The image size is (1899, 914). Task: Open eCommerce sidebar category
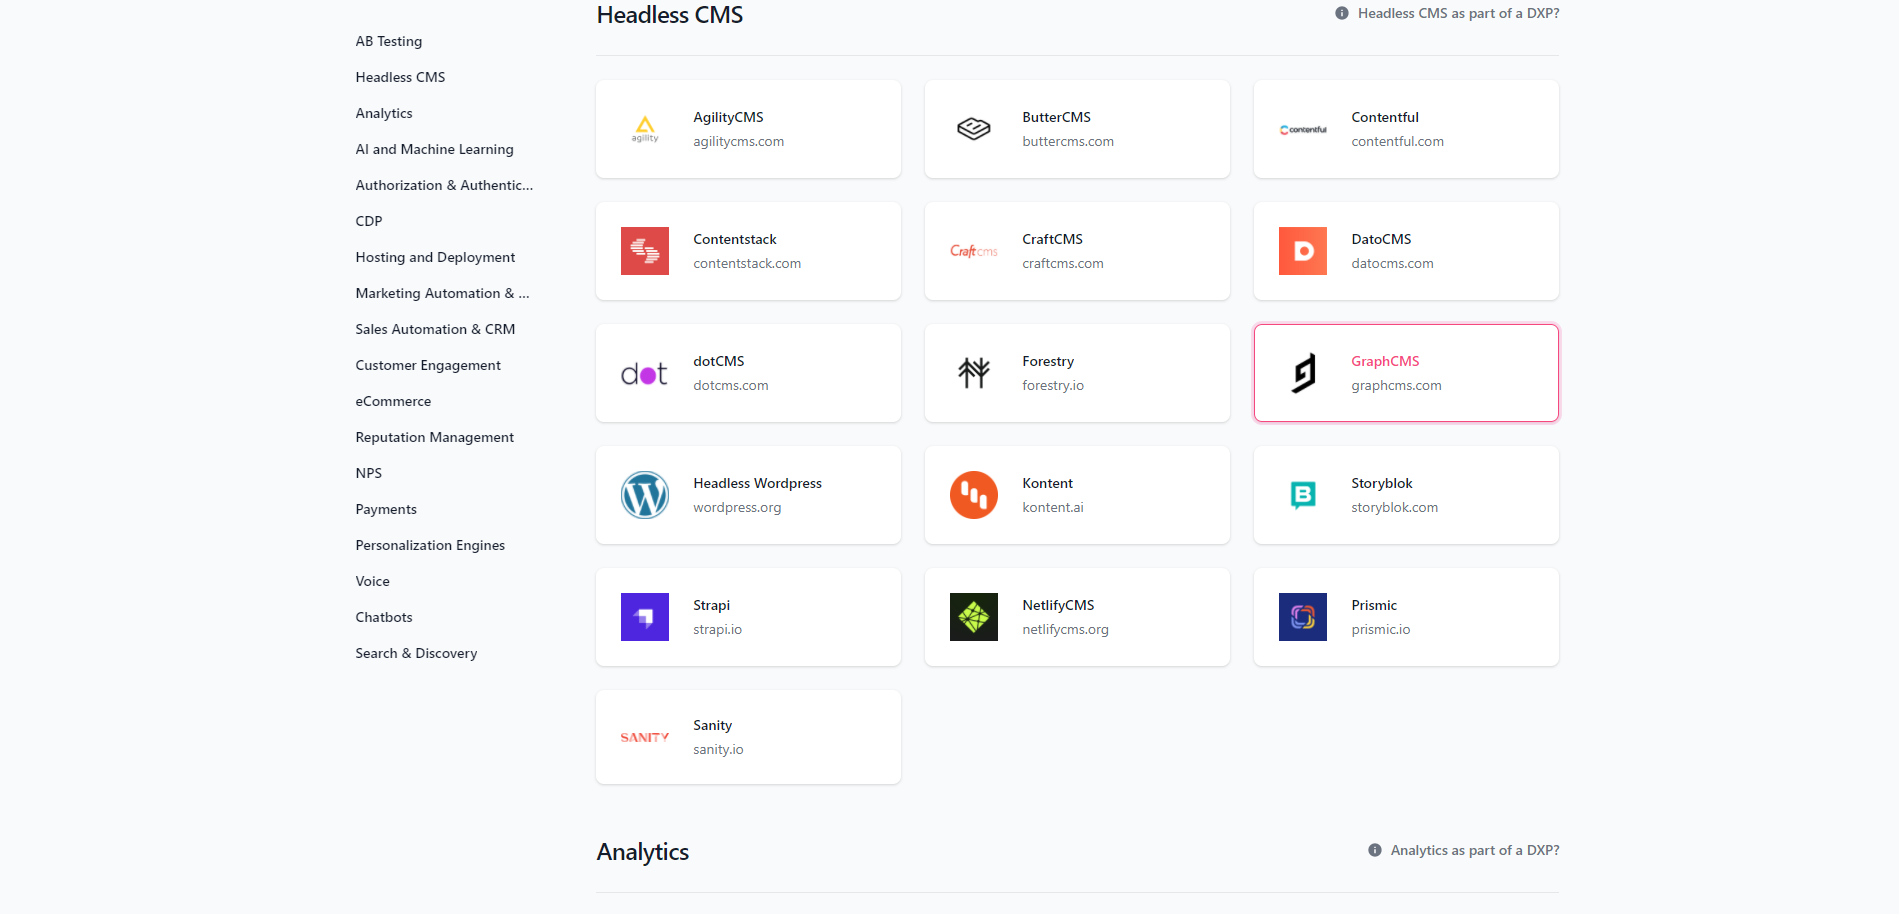[393, 401]
